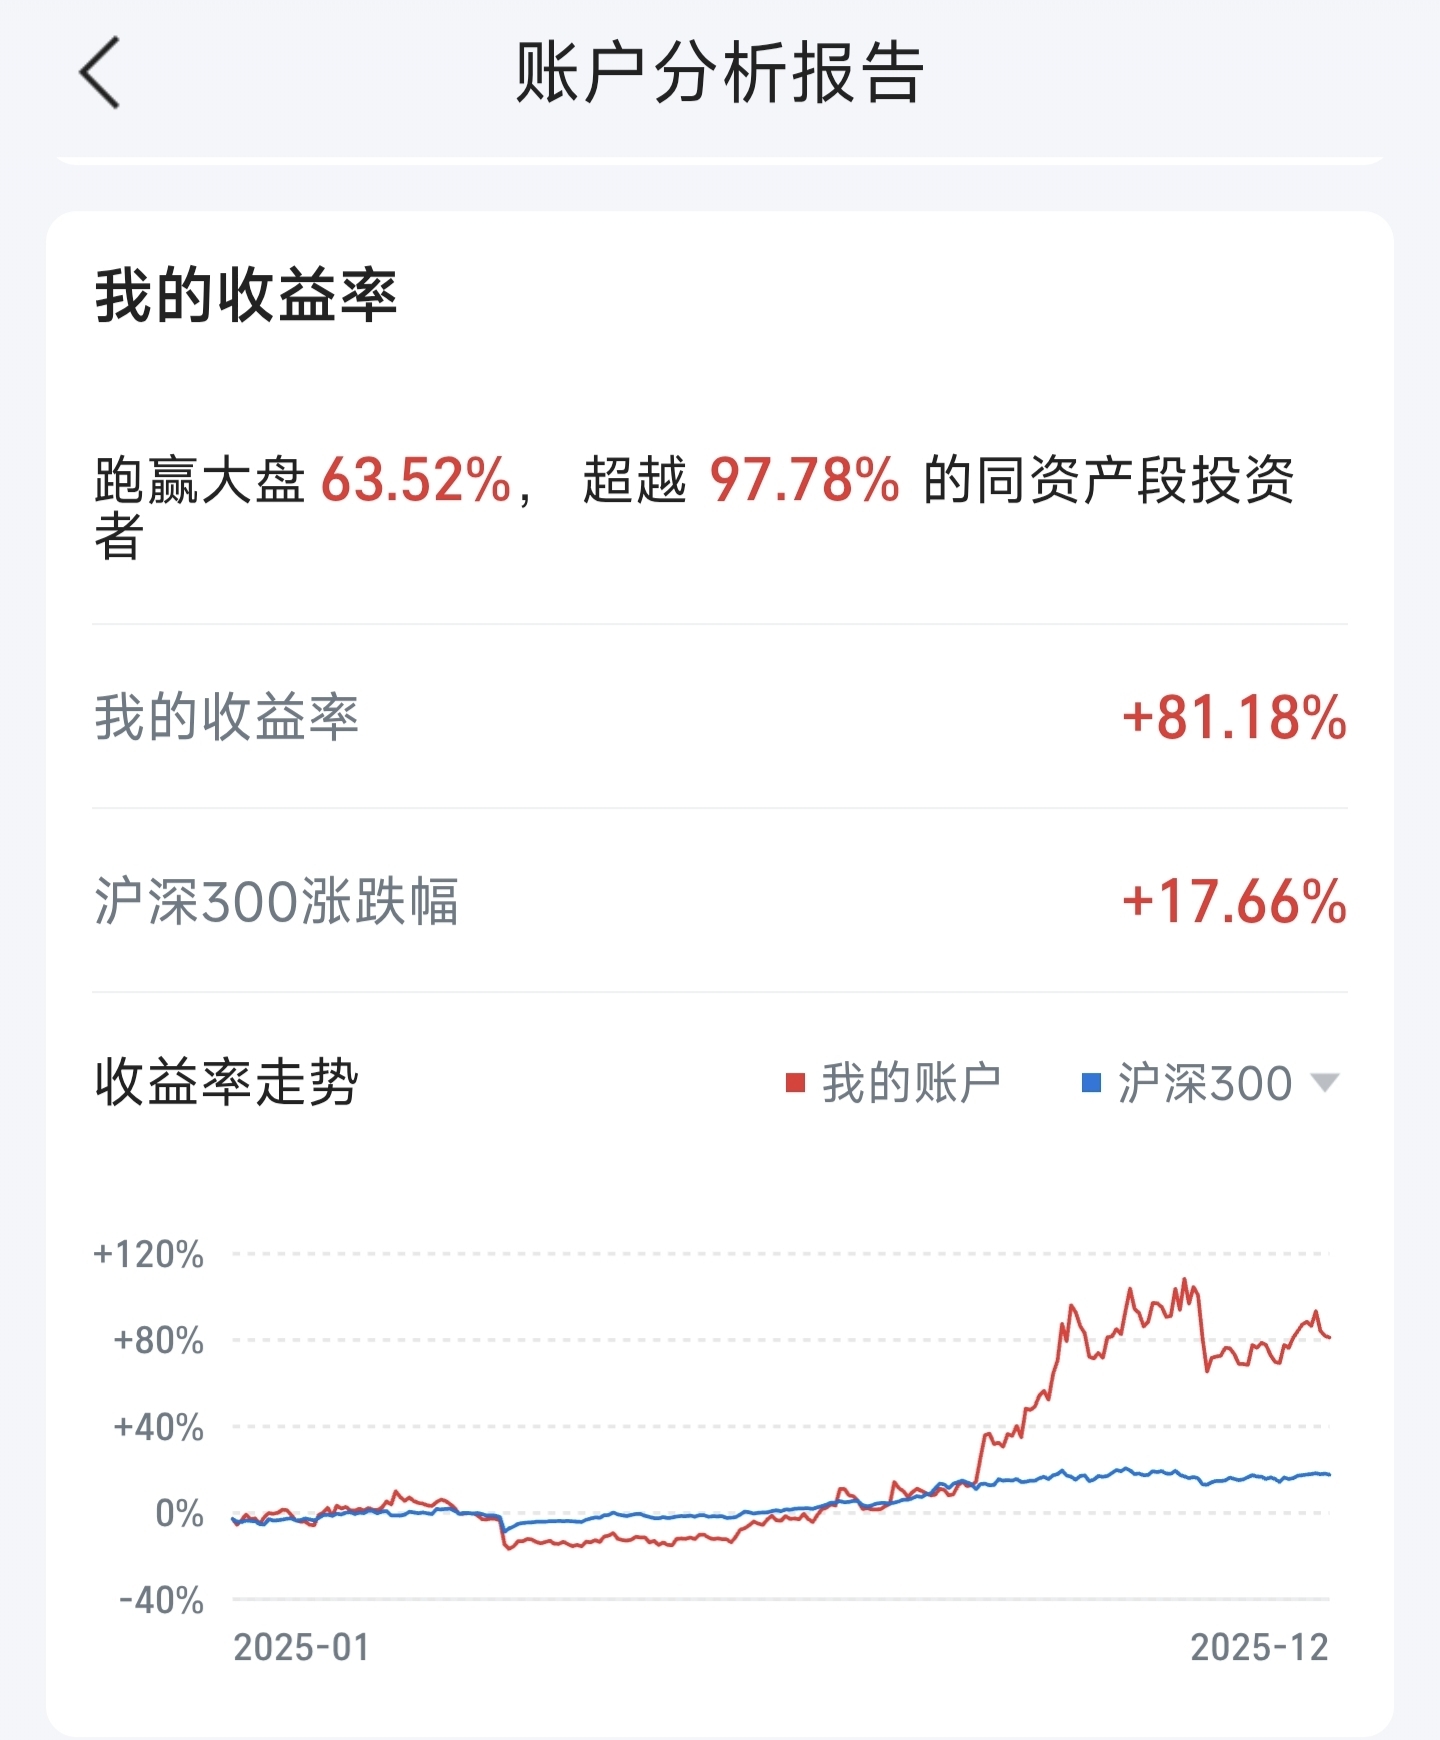Select the 沪深300 benchmark label in legend

coord(1205,1083)
